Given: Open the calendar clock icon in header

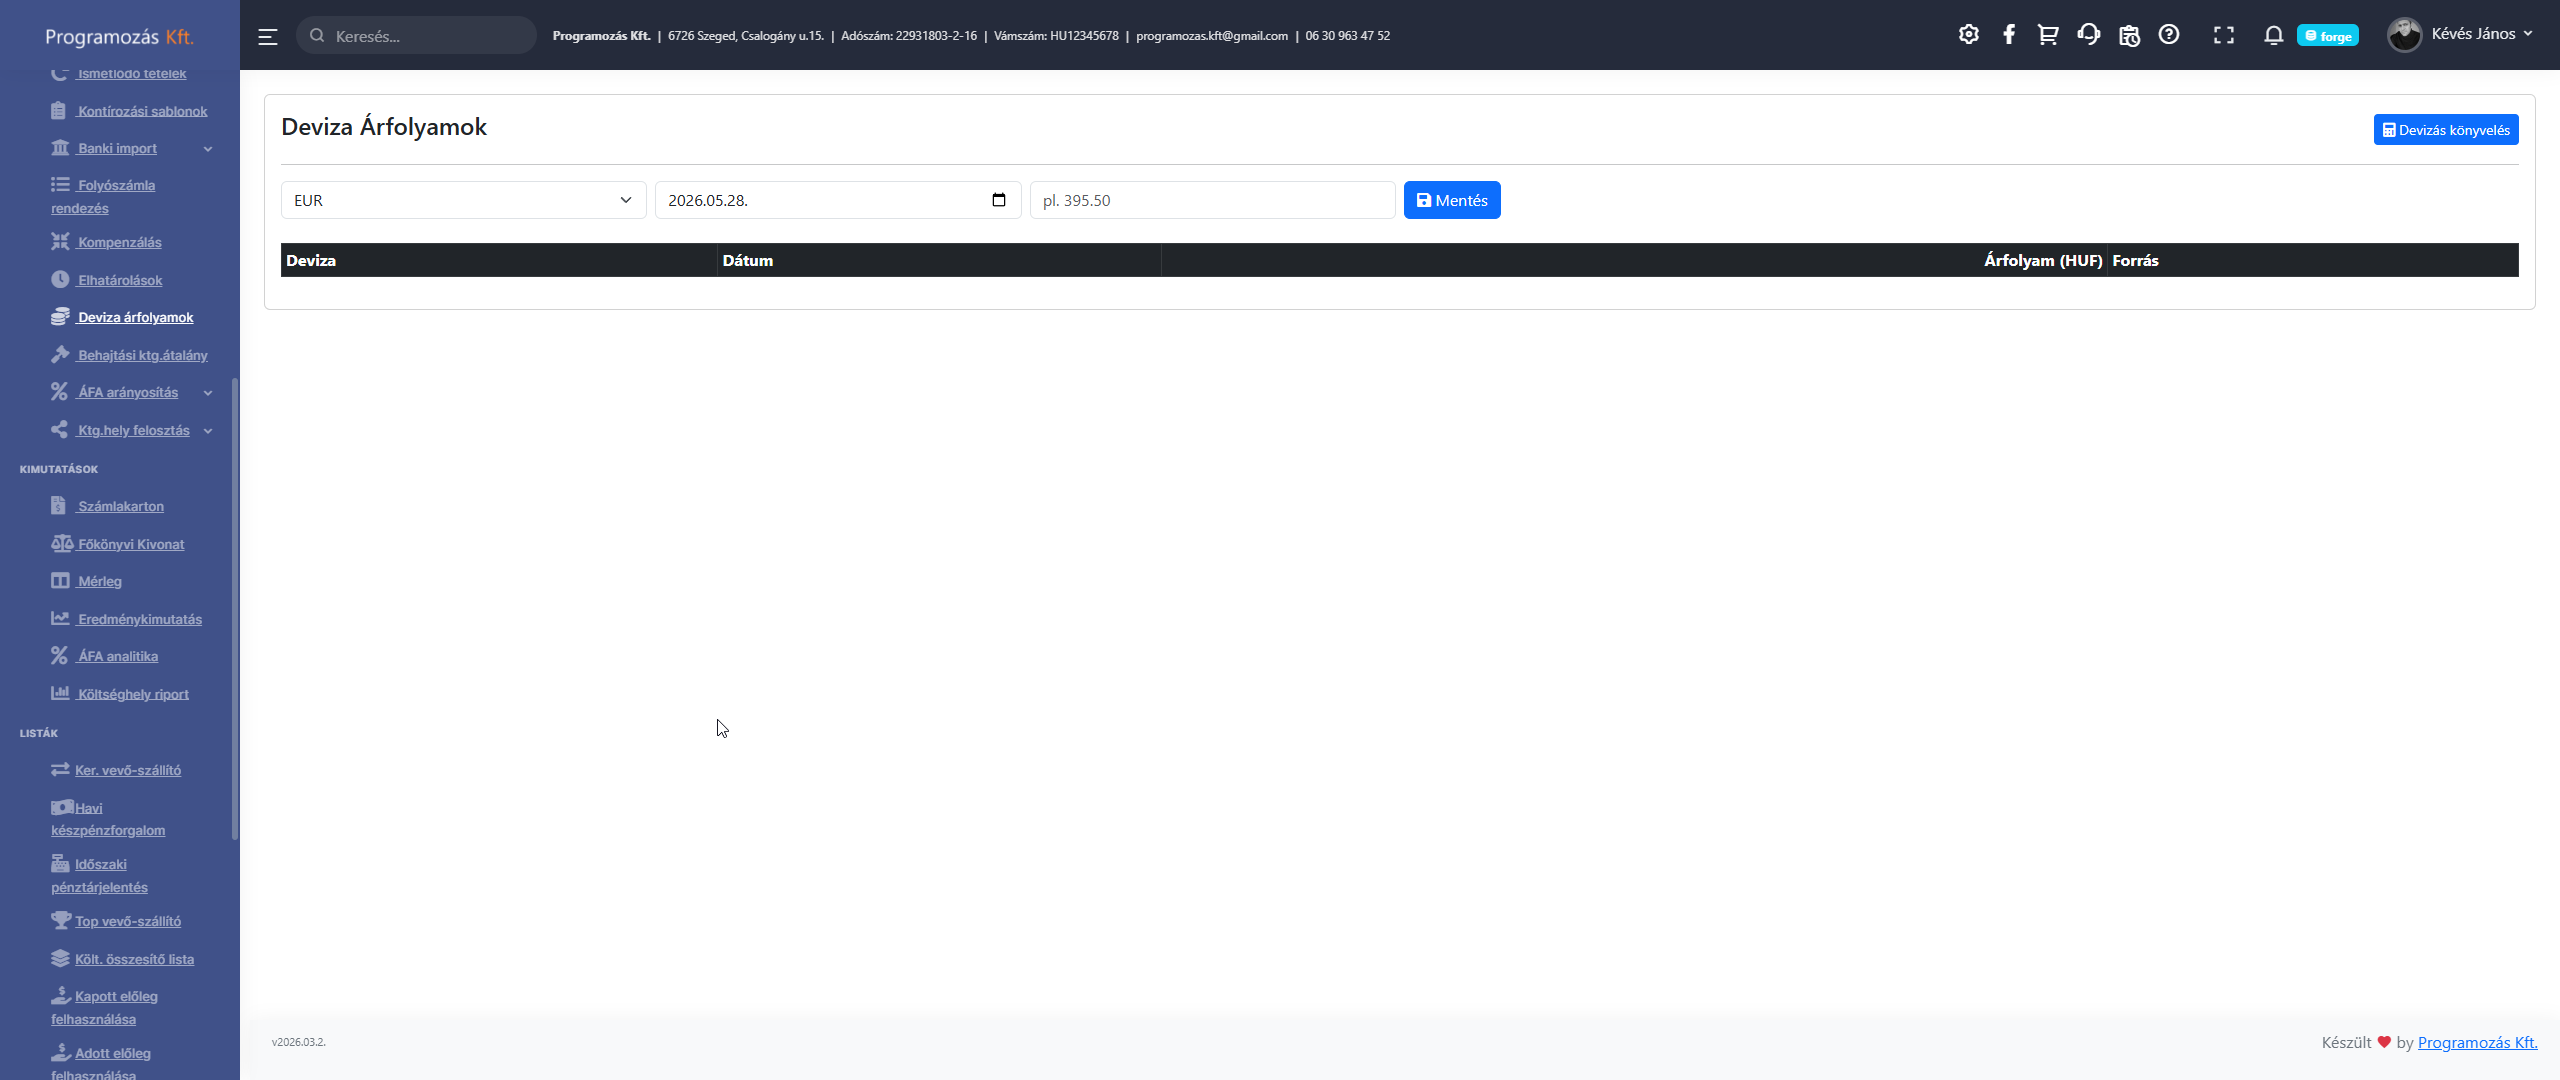Looking at the screenshot, I should (2129, 35).
